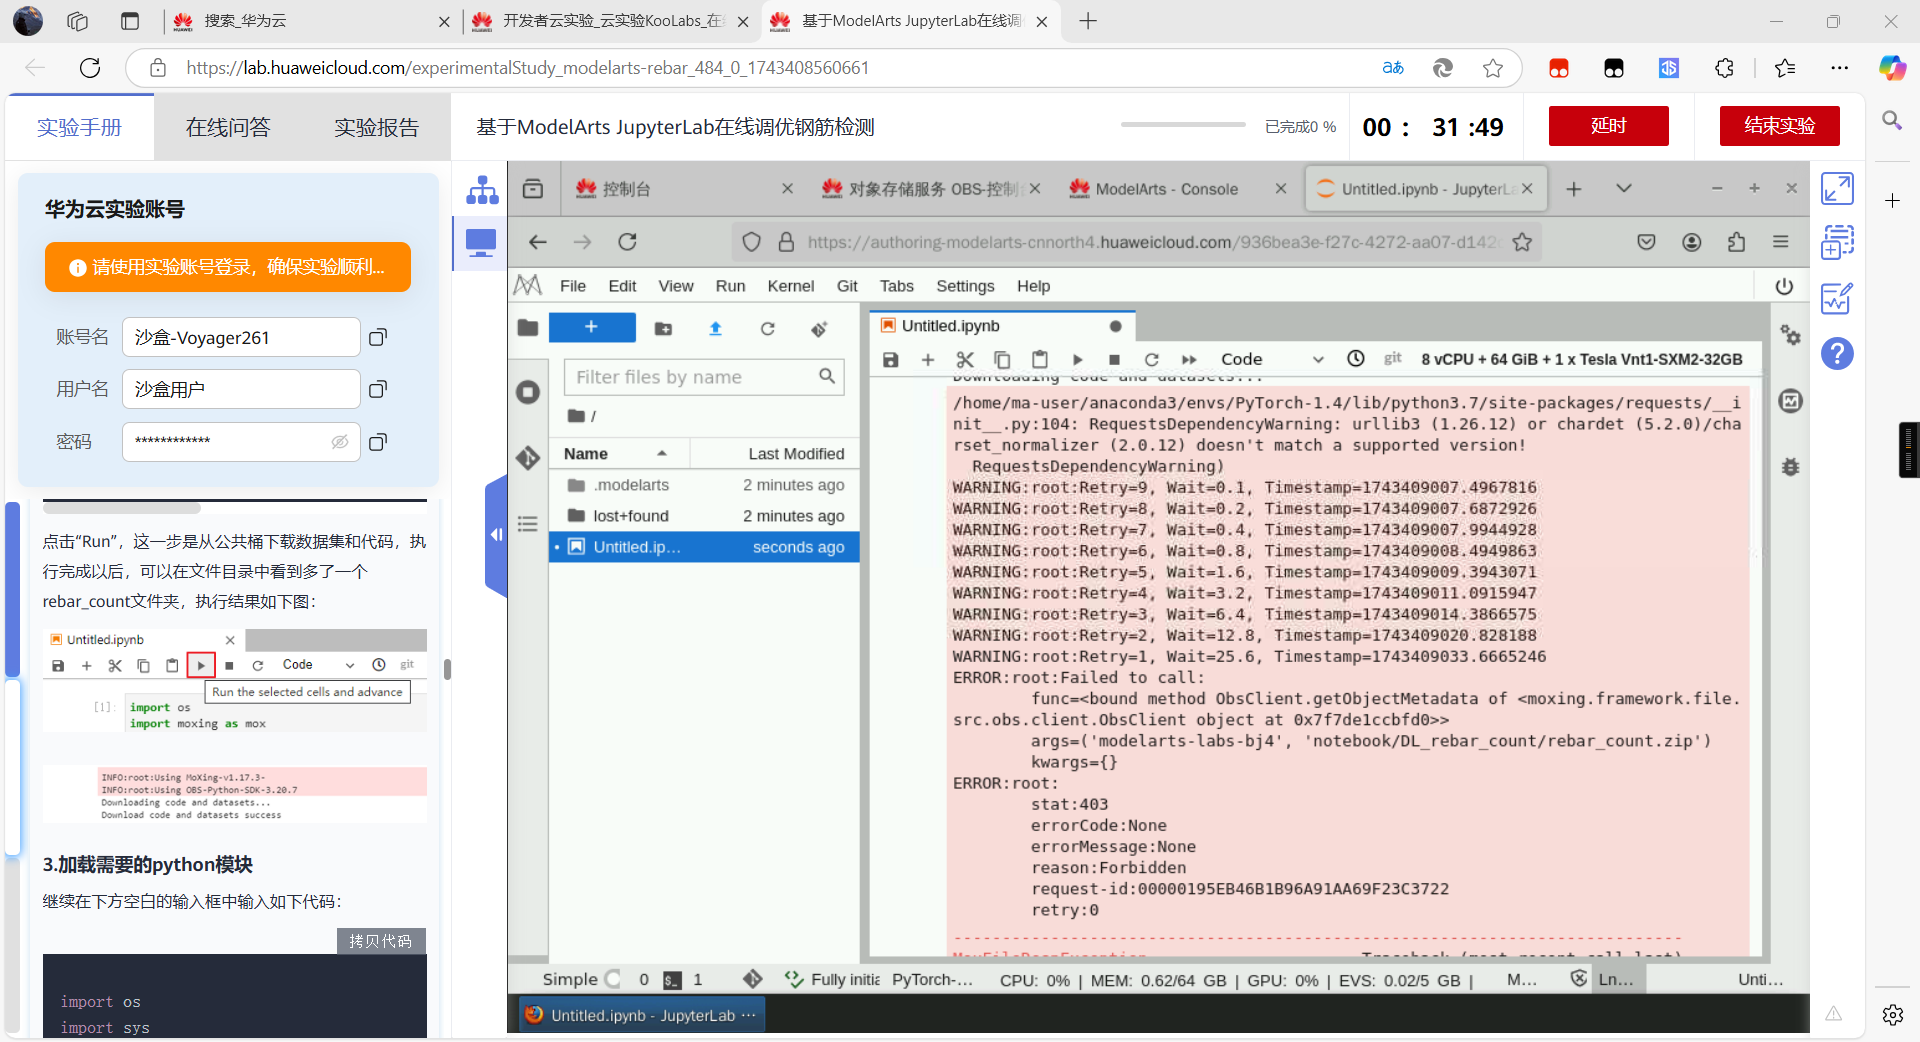
Task: Copy the 用户名 value with its copy icon
Action: (378, 389)
